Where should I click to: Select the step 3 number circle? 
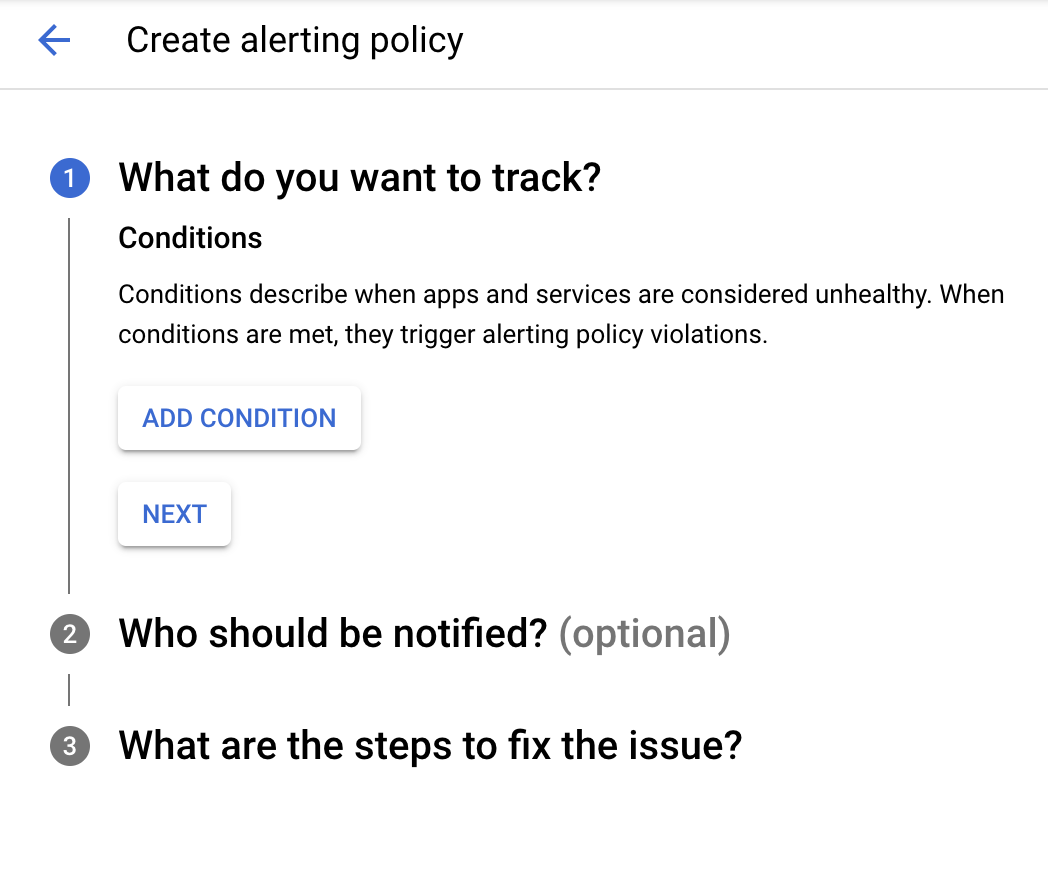(x=69, y=746)
